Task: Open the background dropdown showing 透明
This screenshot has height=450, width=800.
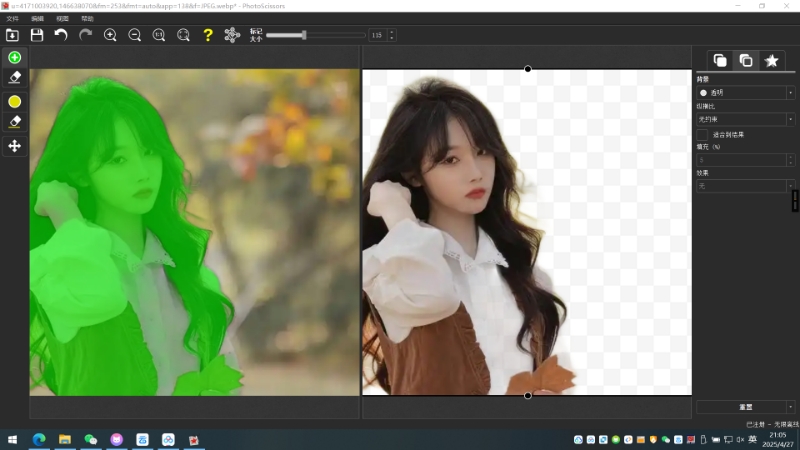Action: click(745, 93)
